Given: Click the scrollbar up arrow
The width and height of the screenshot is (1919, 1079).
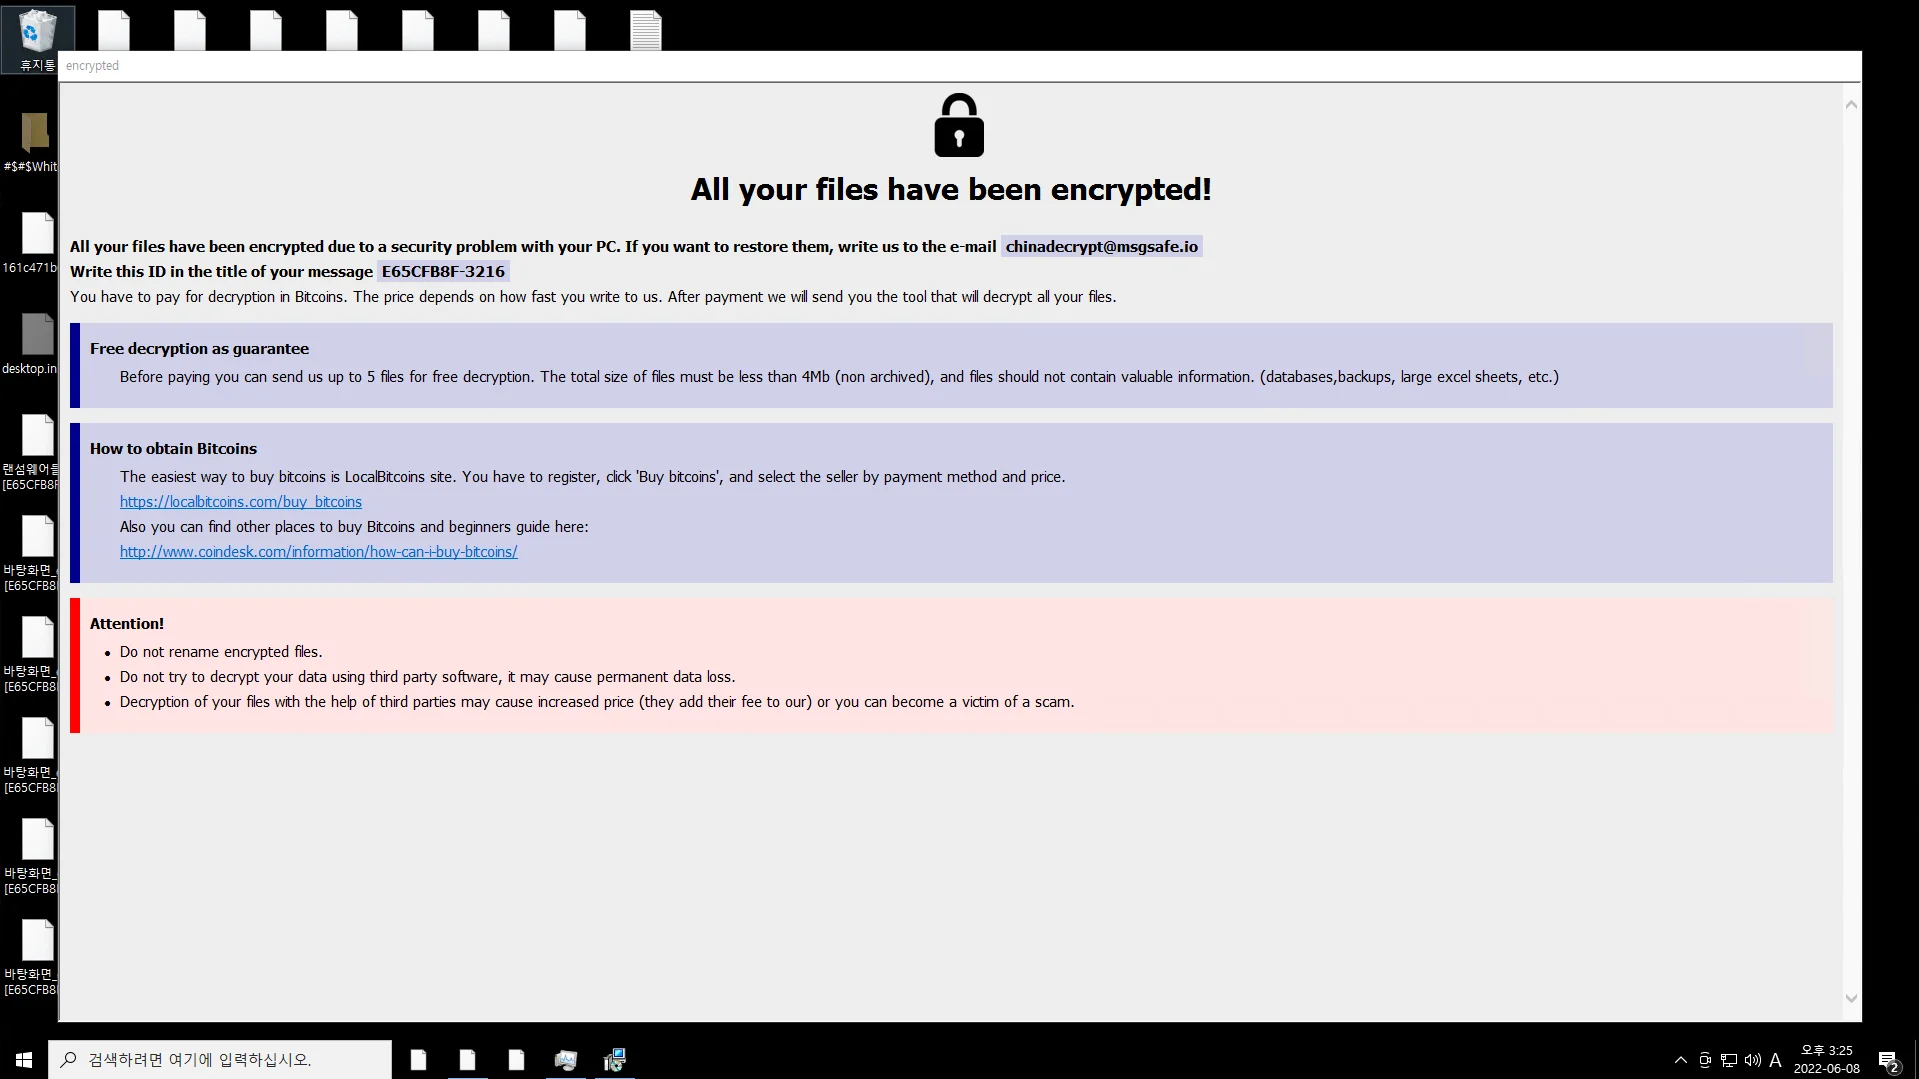Looking at the screenshot, I should (x=1851, y=105).
